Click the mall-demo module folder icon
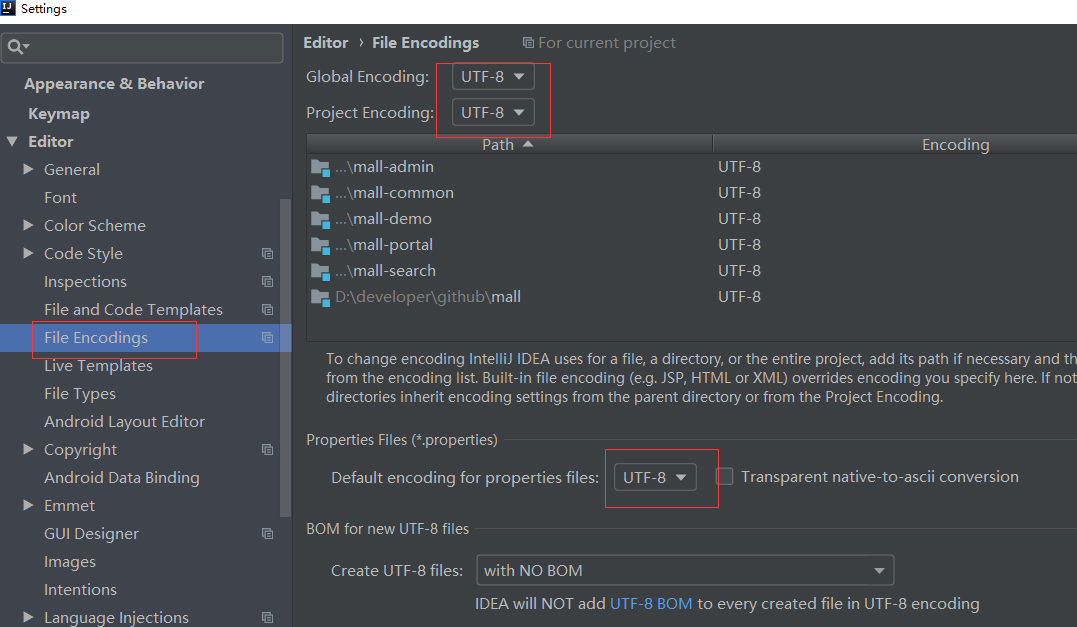Image resolution: width=1077 pixels, height=627 pixels. [x=320, y=219]
